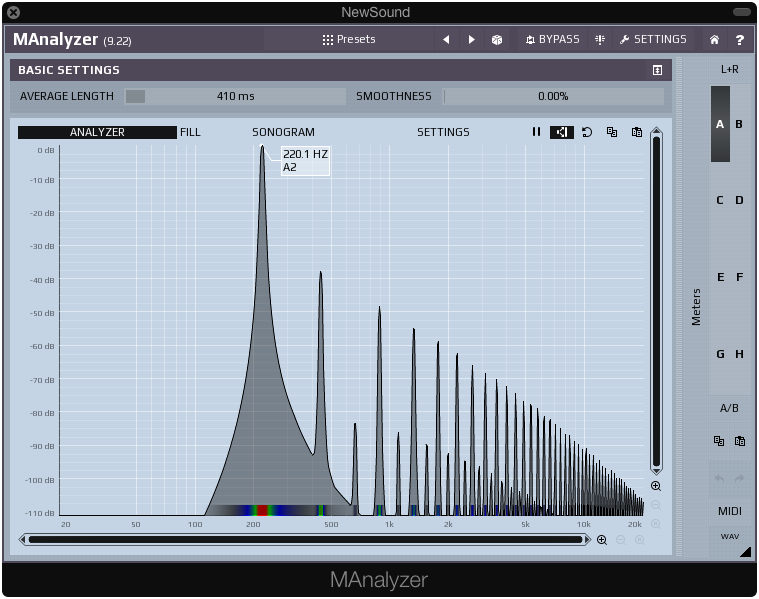Reset horizontal zoom icon
This screenshot has width=759, height=599.
pyautogui.click(x=639, y=540)
